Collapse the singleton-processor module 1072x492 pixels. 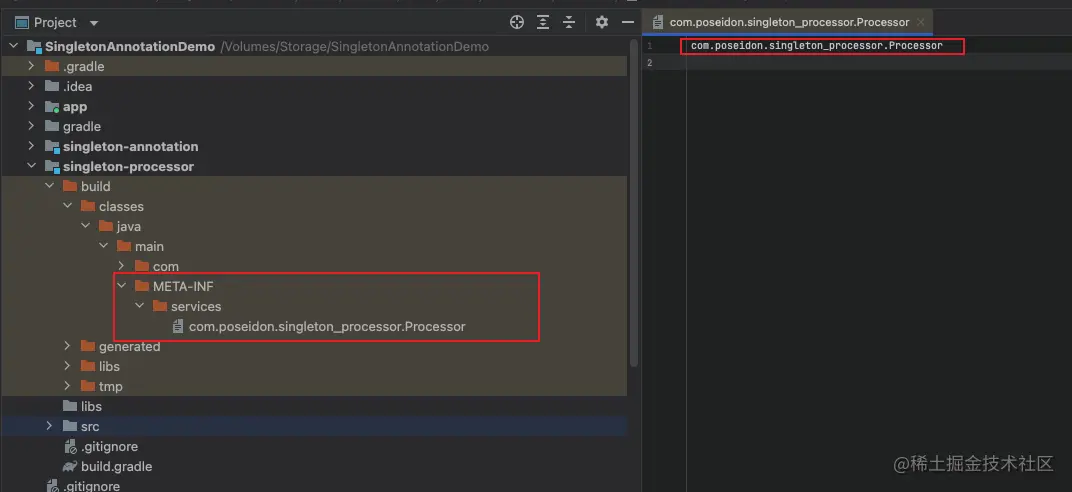[31, 167]
